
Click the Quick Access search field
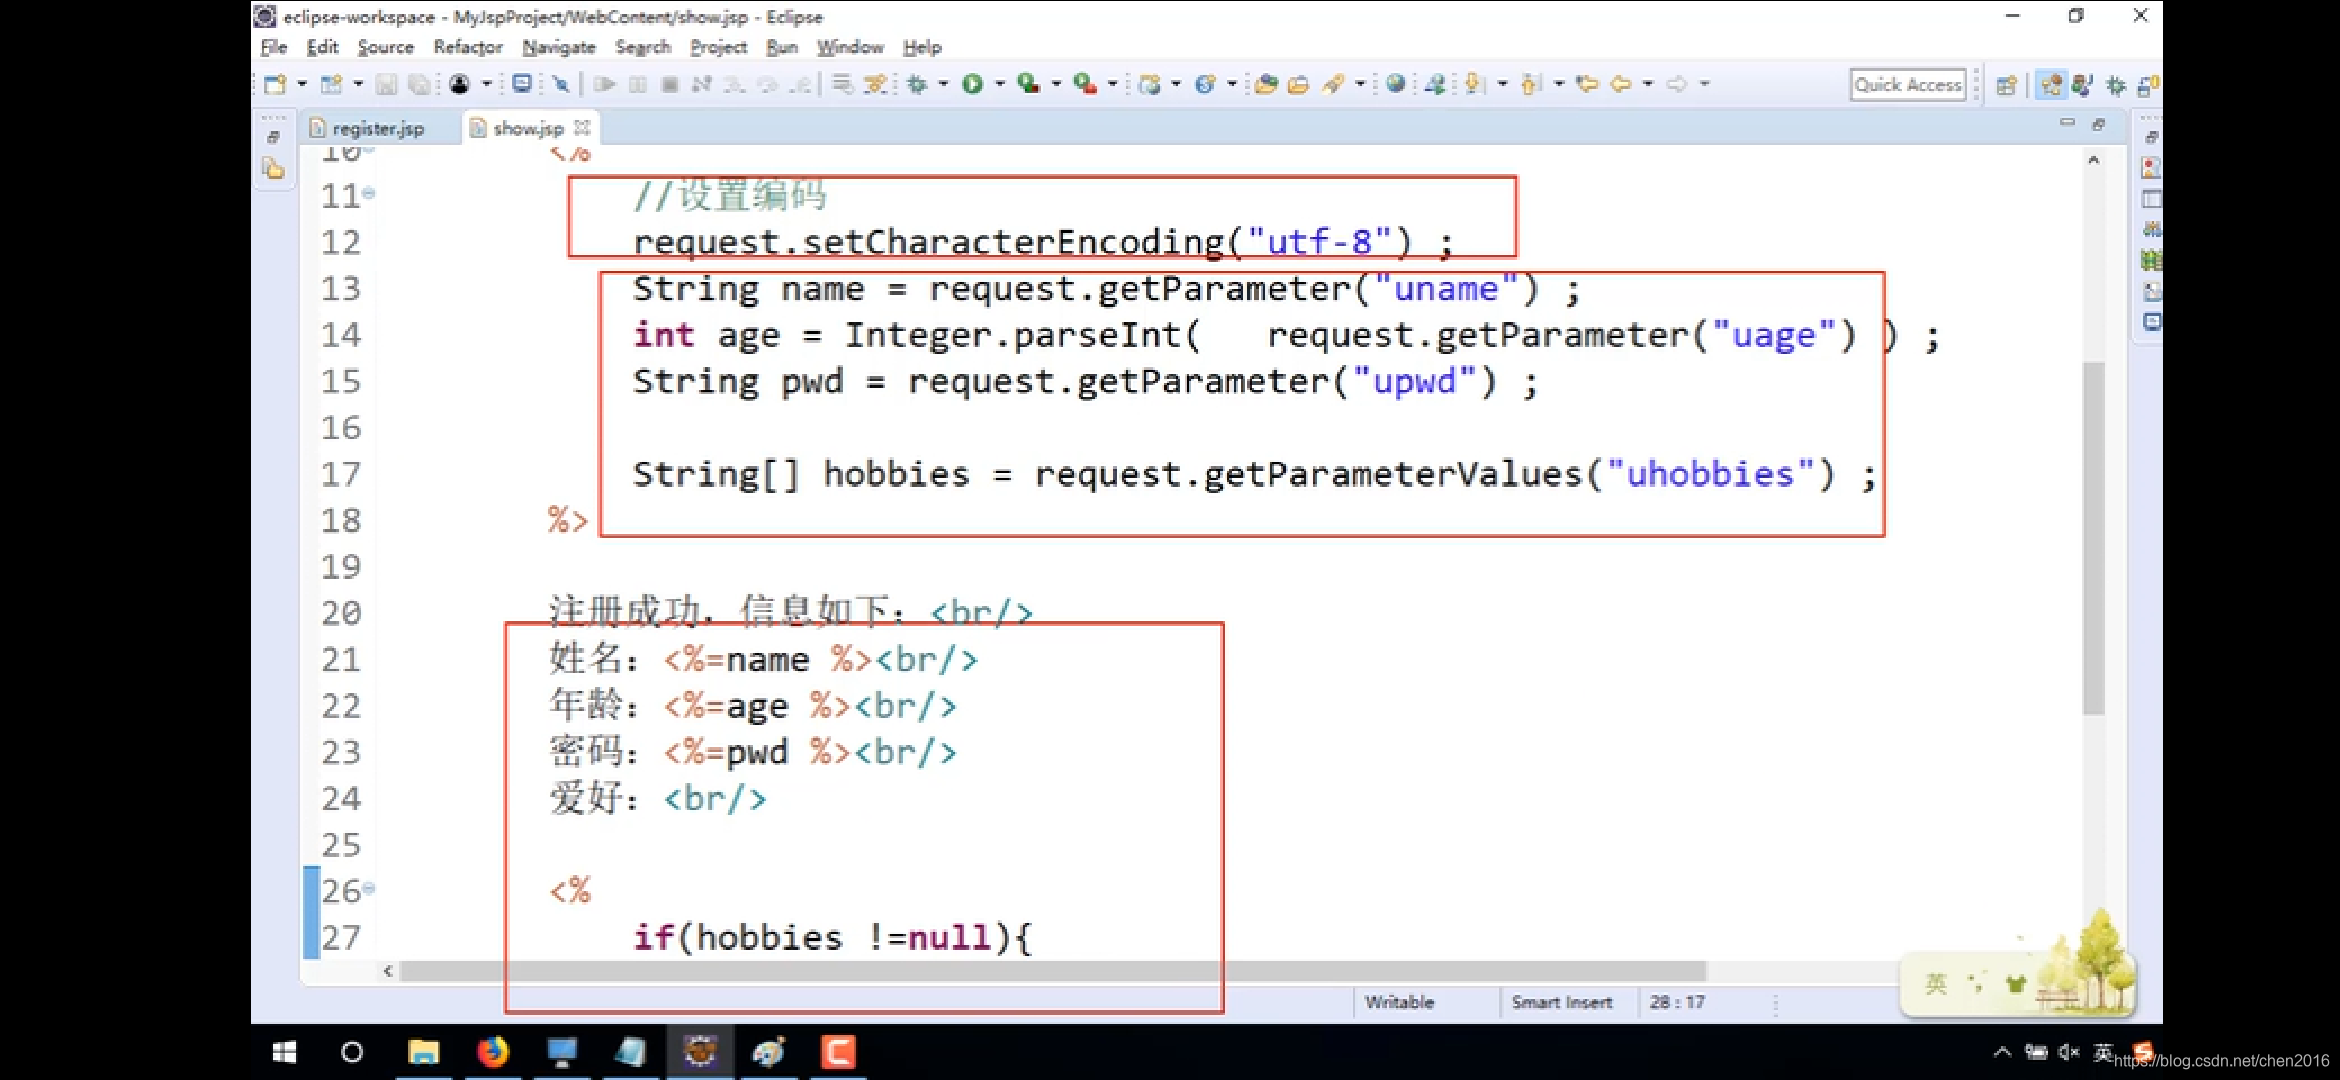[x=1908, y=85]
